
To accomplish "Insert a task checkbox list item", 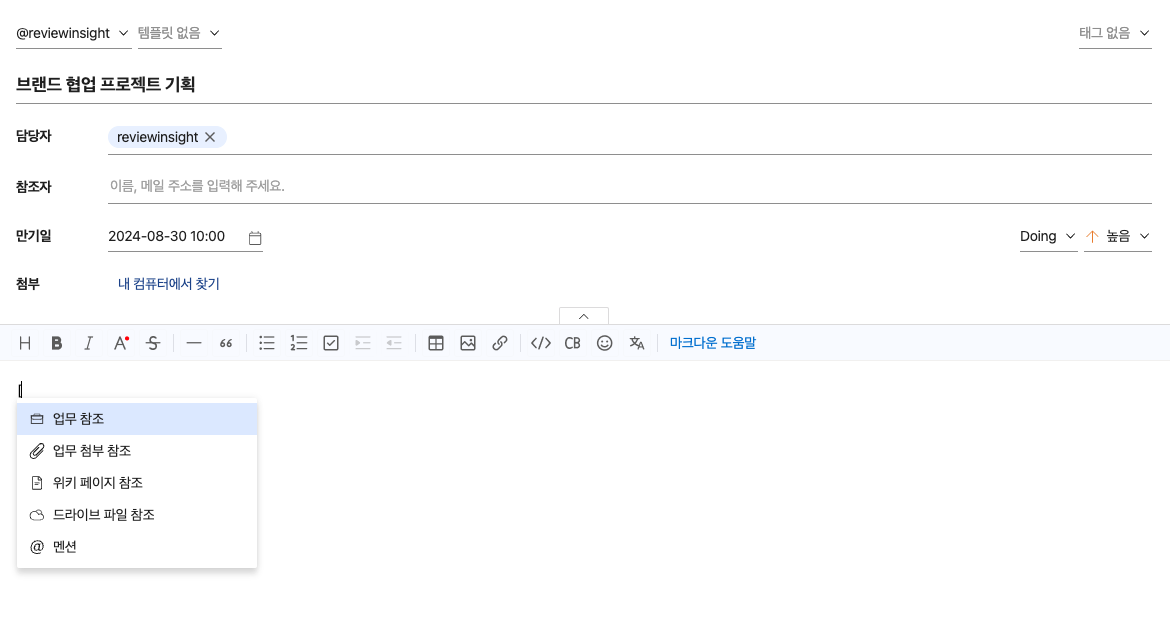I will coord(331,343).
